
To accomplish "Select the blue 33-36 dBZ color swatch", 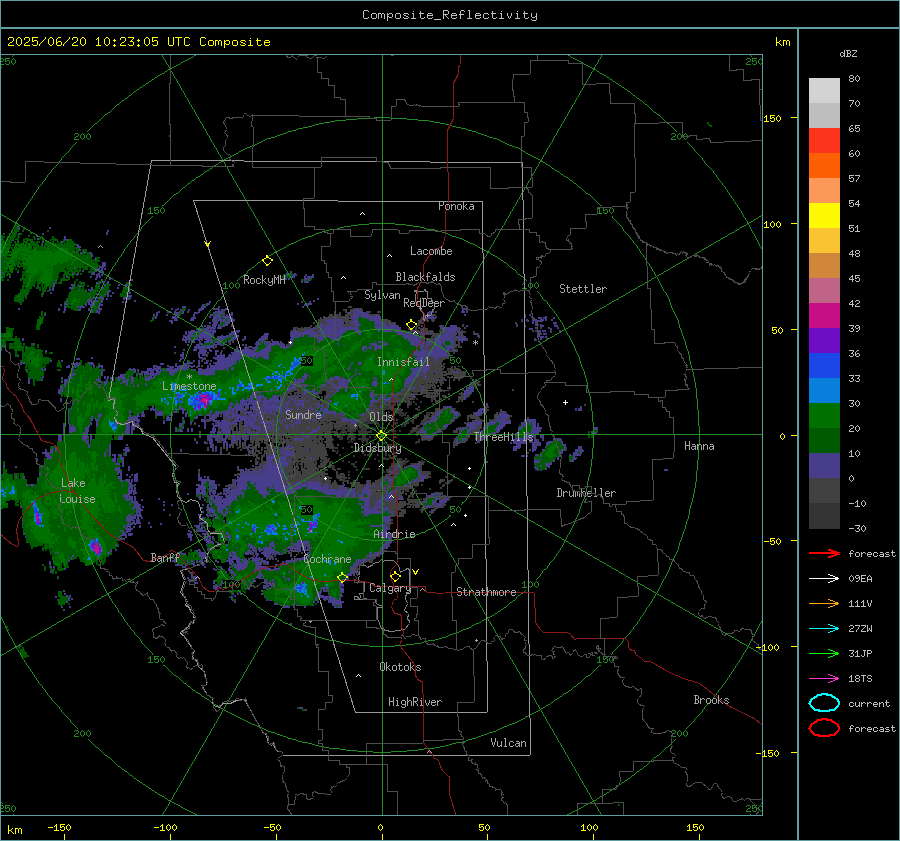I will point(824,366).
